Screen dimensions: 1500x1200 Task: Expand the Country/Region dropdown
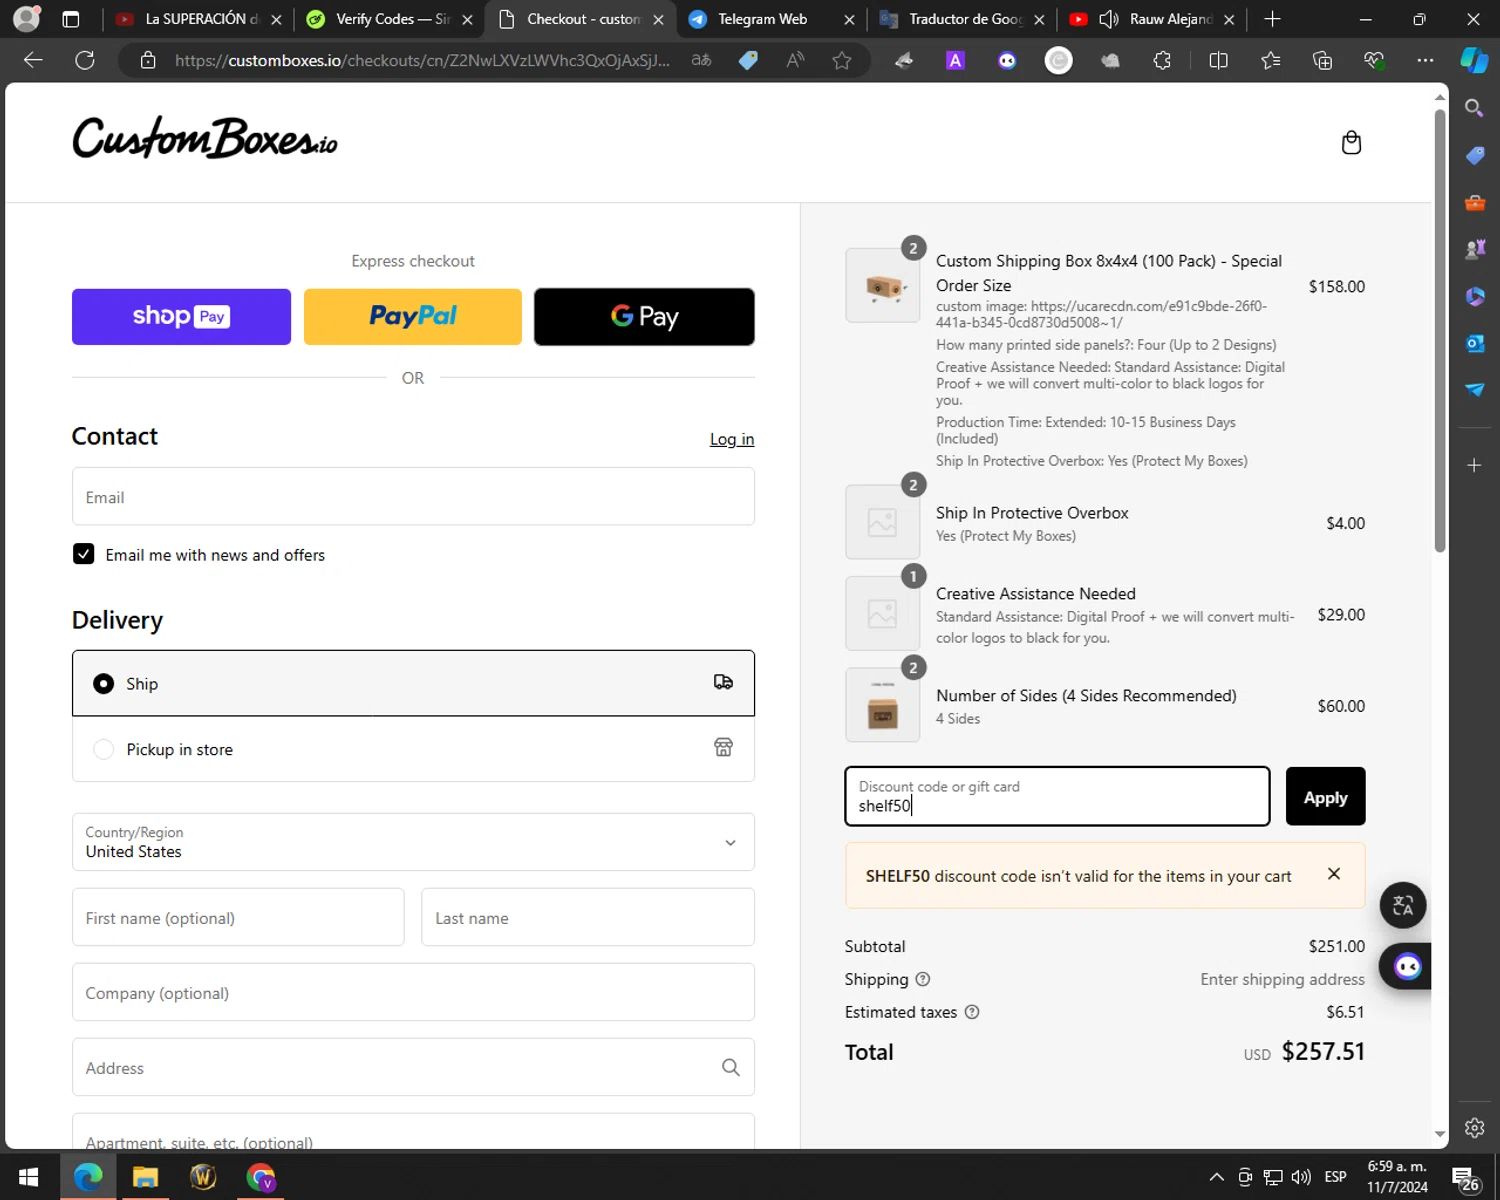coord(413,842)
